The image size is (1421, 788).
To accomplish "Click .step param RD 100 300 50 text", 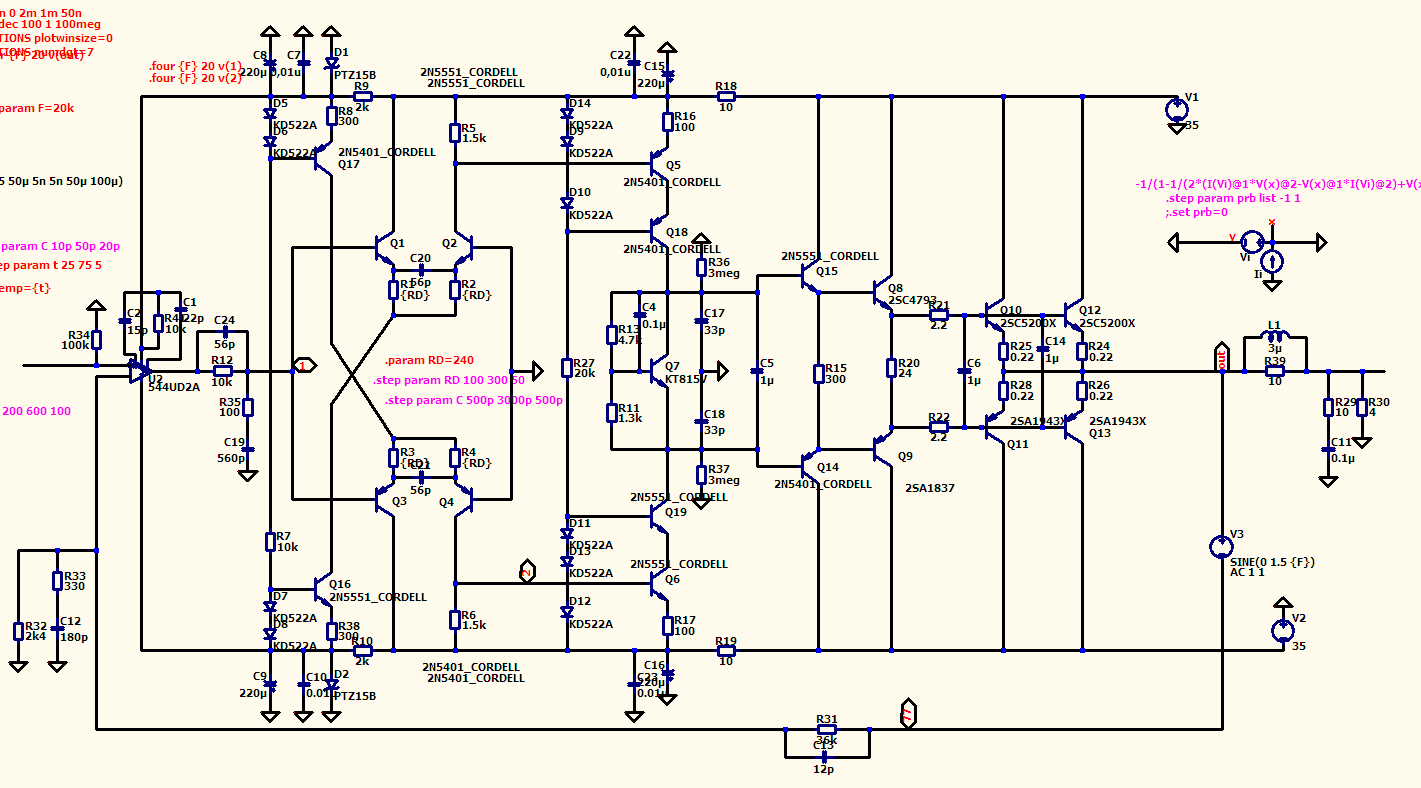I will tap(449, 381).
